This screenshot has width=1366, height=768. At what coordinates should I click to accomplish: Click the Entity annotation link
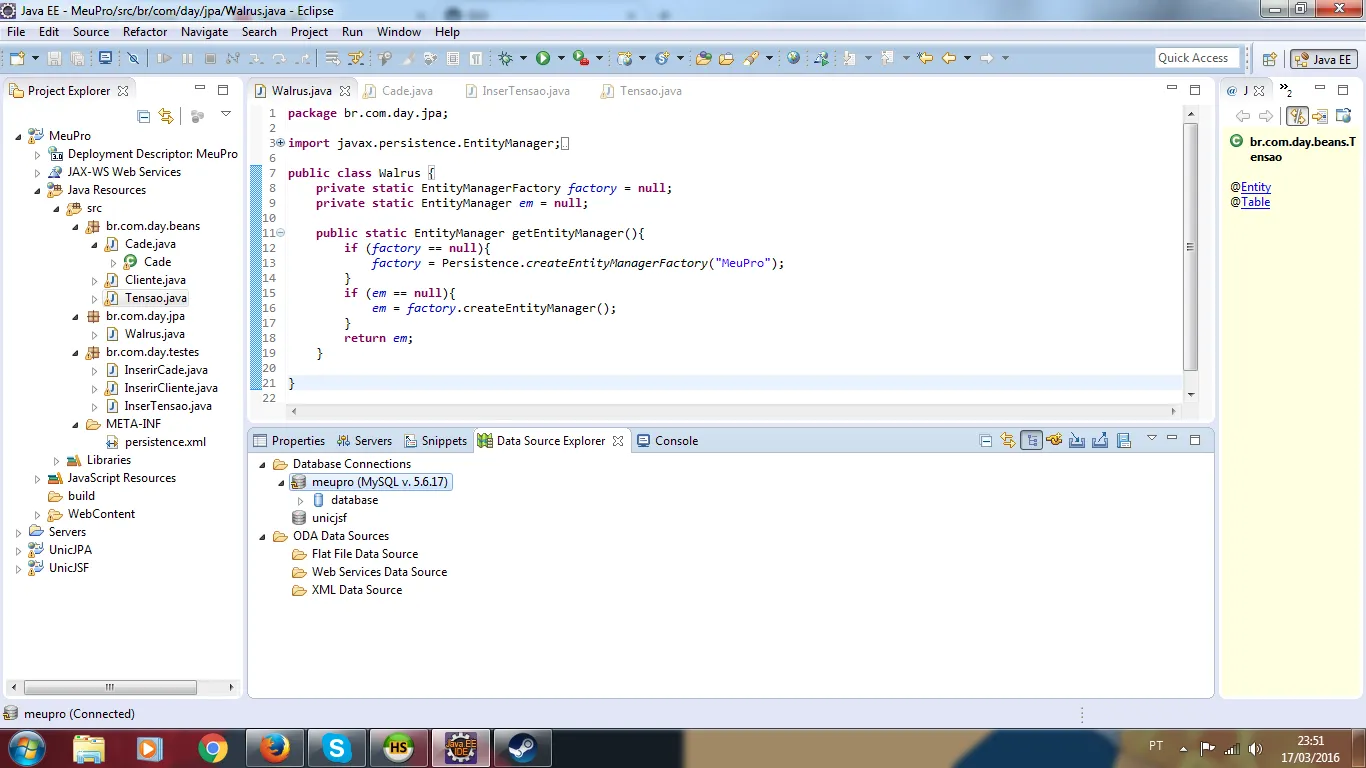click(1256, 187)
